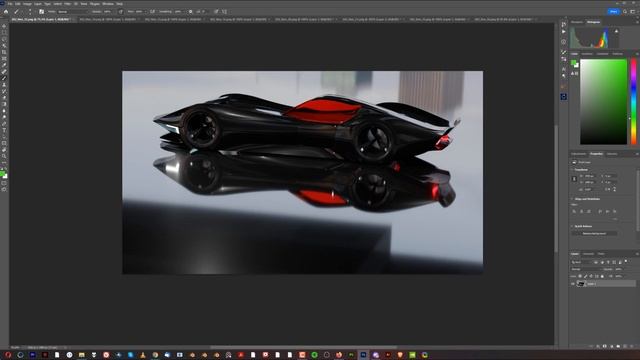
Task: Select the Eraser tool
Action: [x=4, y=98]
